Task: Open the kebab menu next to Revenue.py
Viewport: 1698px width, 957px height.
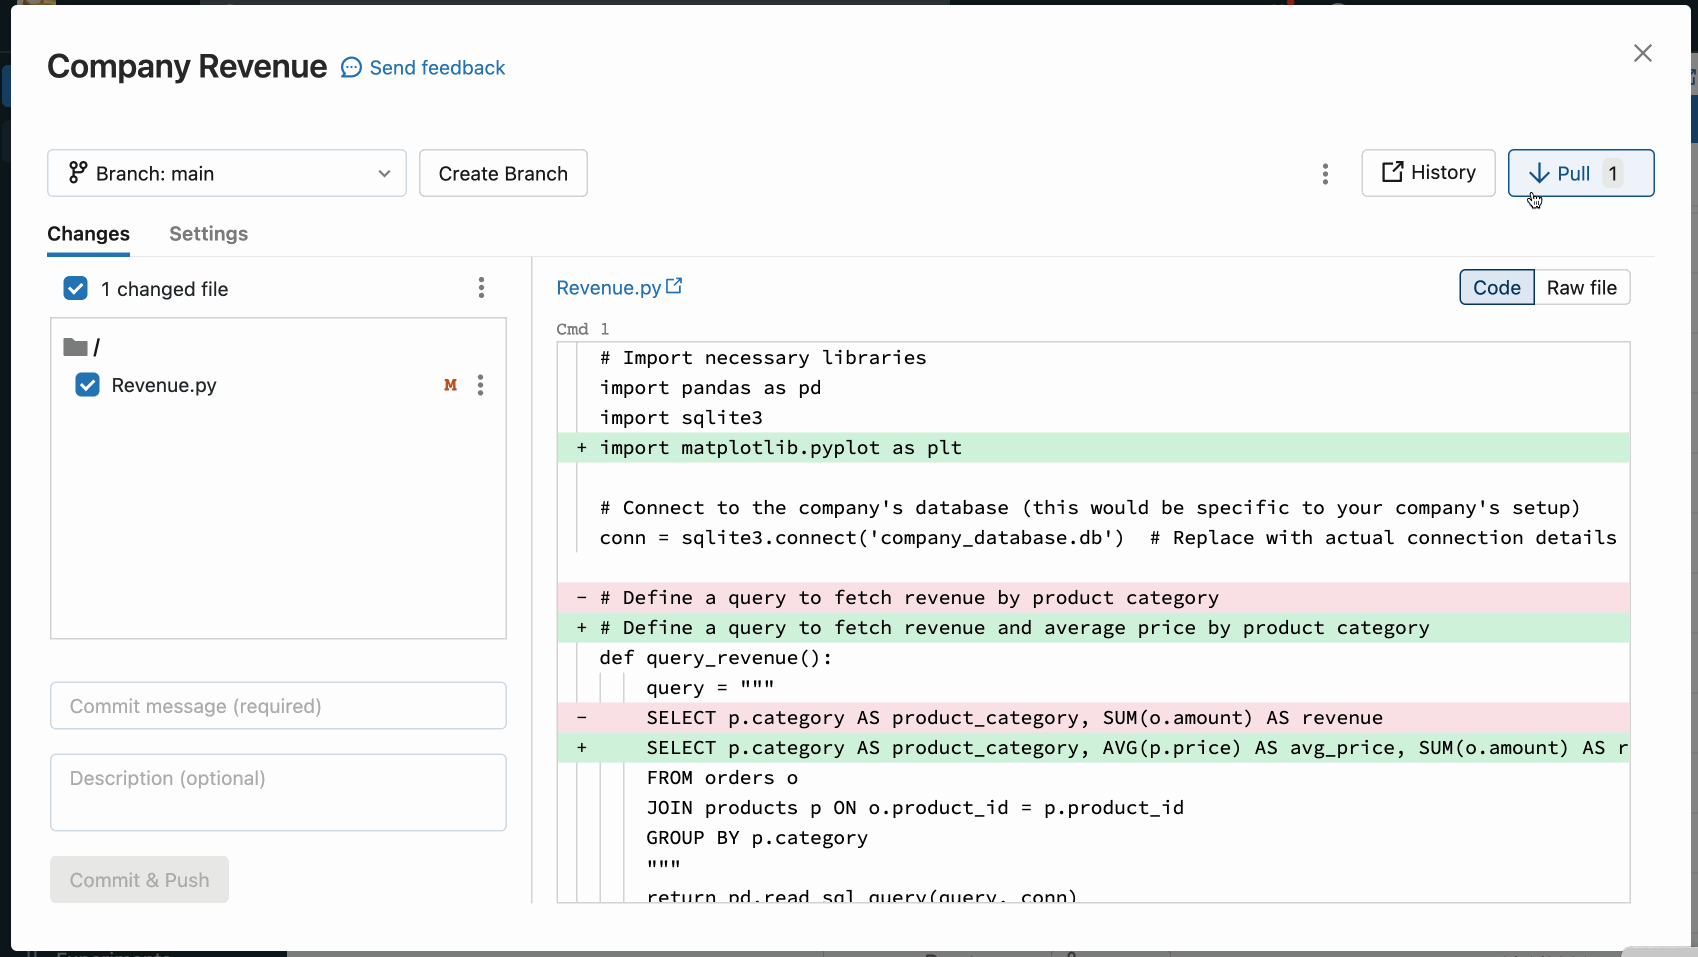Action: point(481,385)
